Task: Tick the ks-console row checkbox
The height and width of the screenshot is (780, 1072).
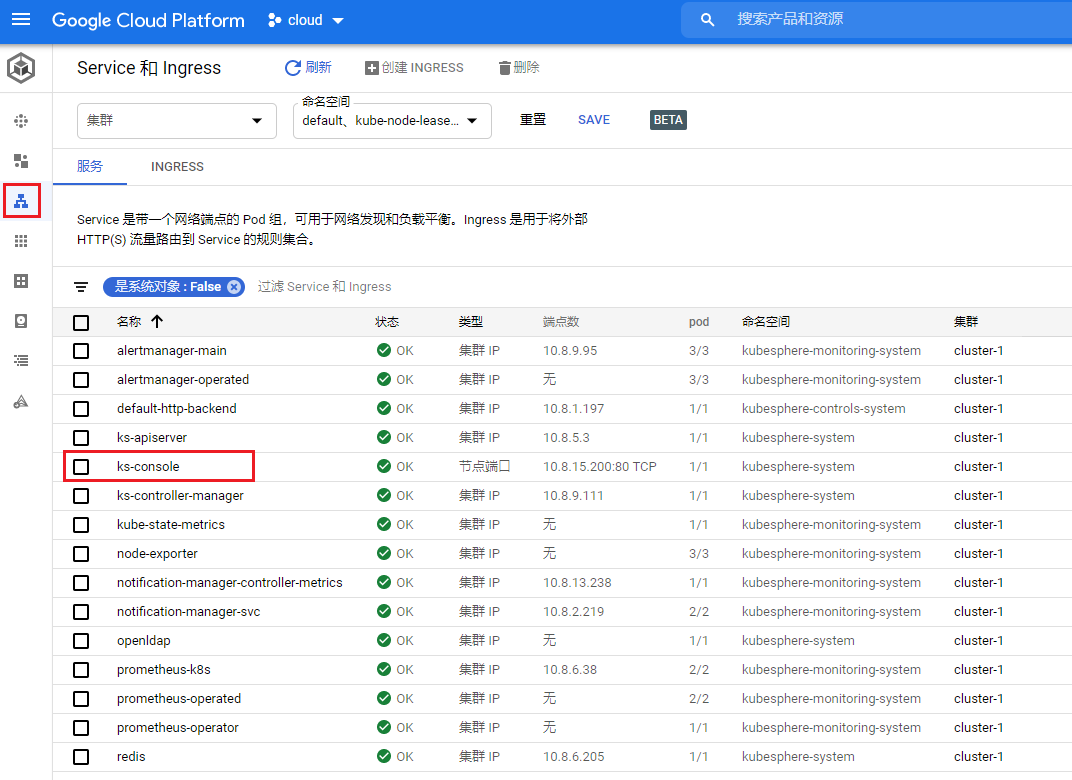Action: point(81,467)
